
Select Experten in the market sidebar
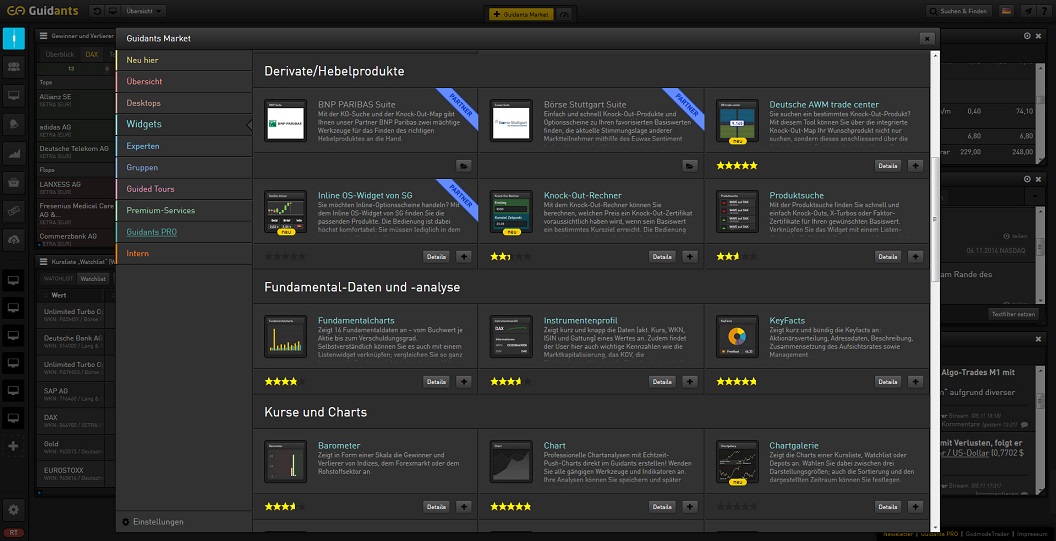tap(143, 146)
